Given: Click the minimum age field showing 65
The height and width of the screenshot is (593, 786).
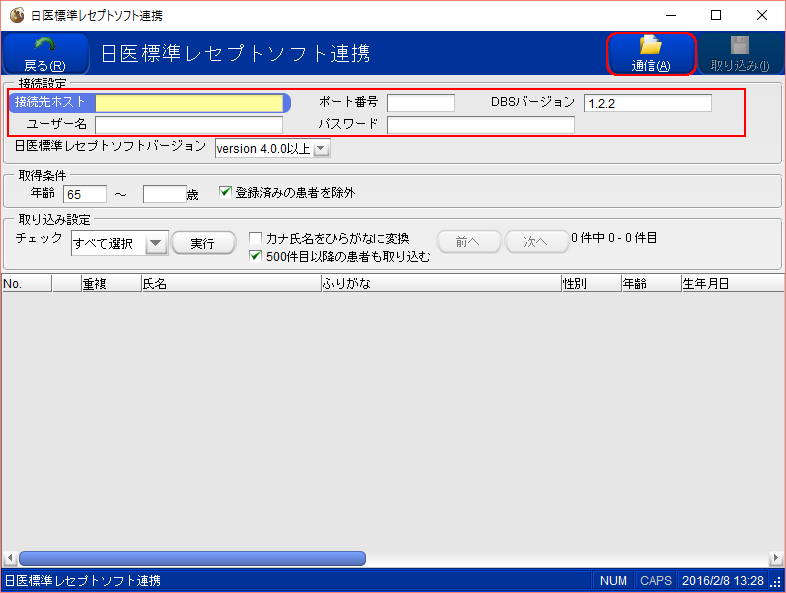Looking at the screenshot, I should [85, 194].
